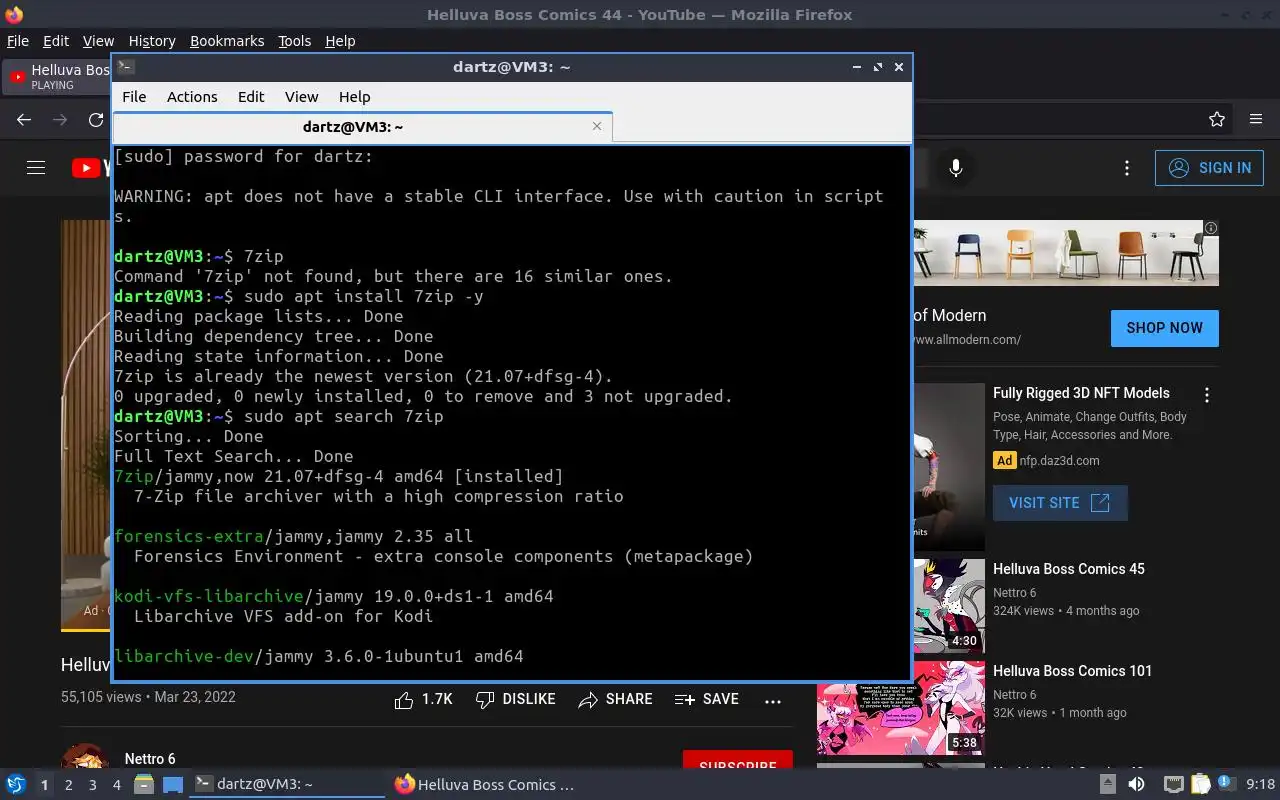Click chairs banner advertisement image
1280x800 pixels.
(x=1066, y=253)
